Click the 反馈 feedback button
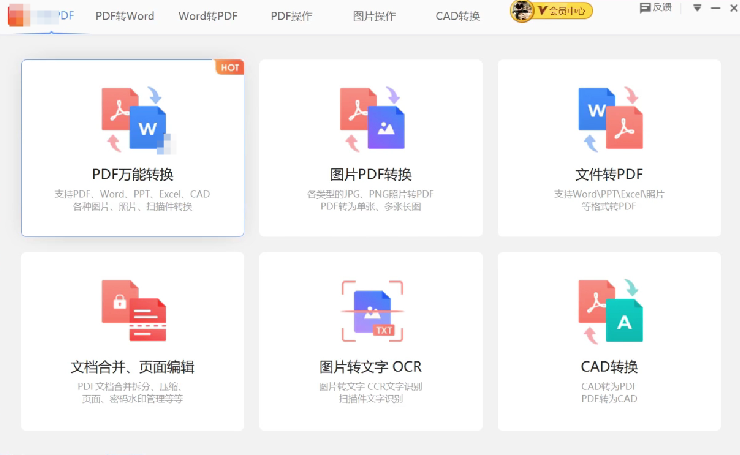740x455 pixels. [655, 8]
